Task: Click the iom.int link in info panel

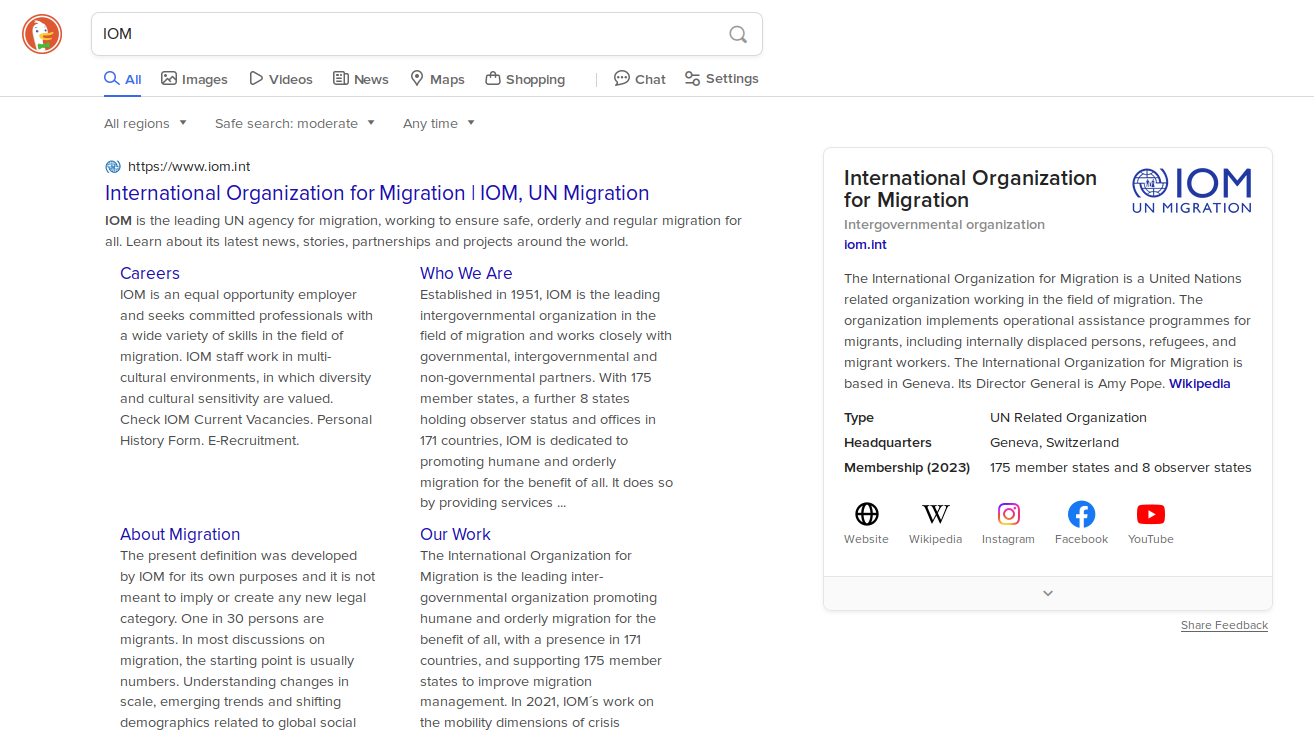Action: pyautogui.click(x=865, y=245)
